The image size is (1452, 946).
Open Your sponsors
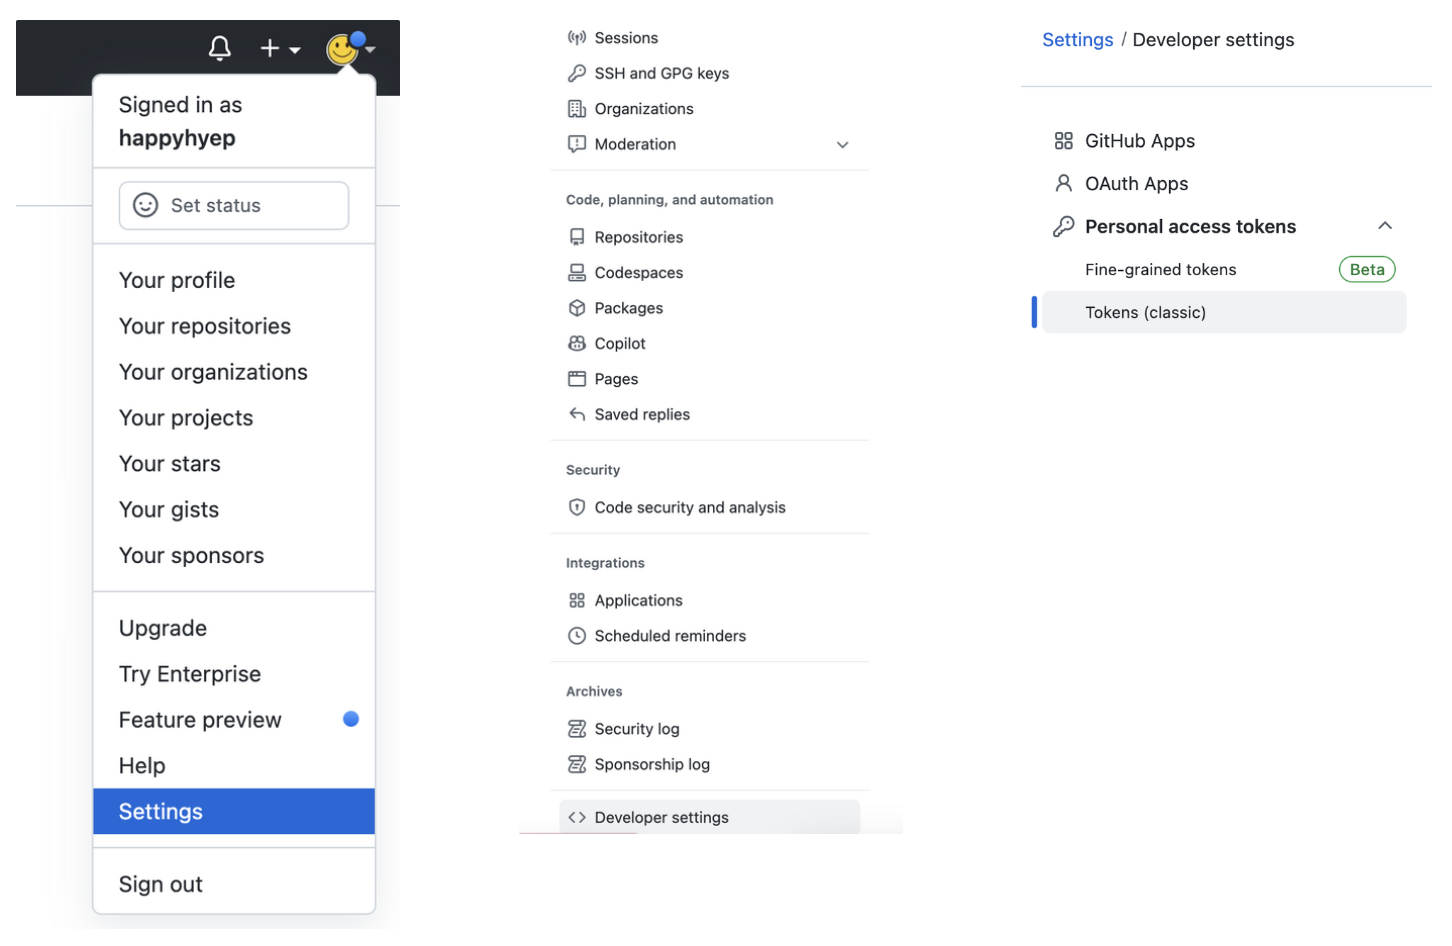pyautogui.click(x=192, y=556)
